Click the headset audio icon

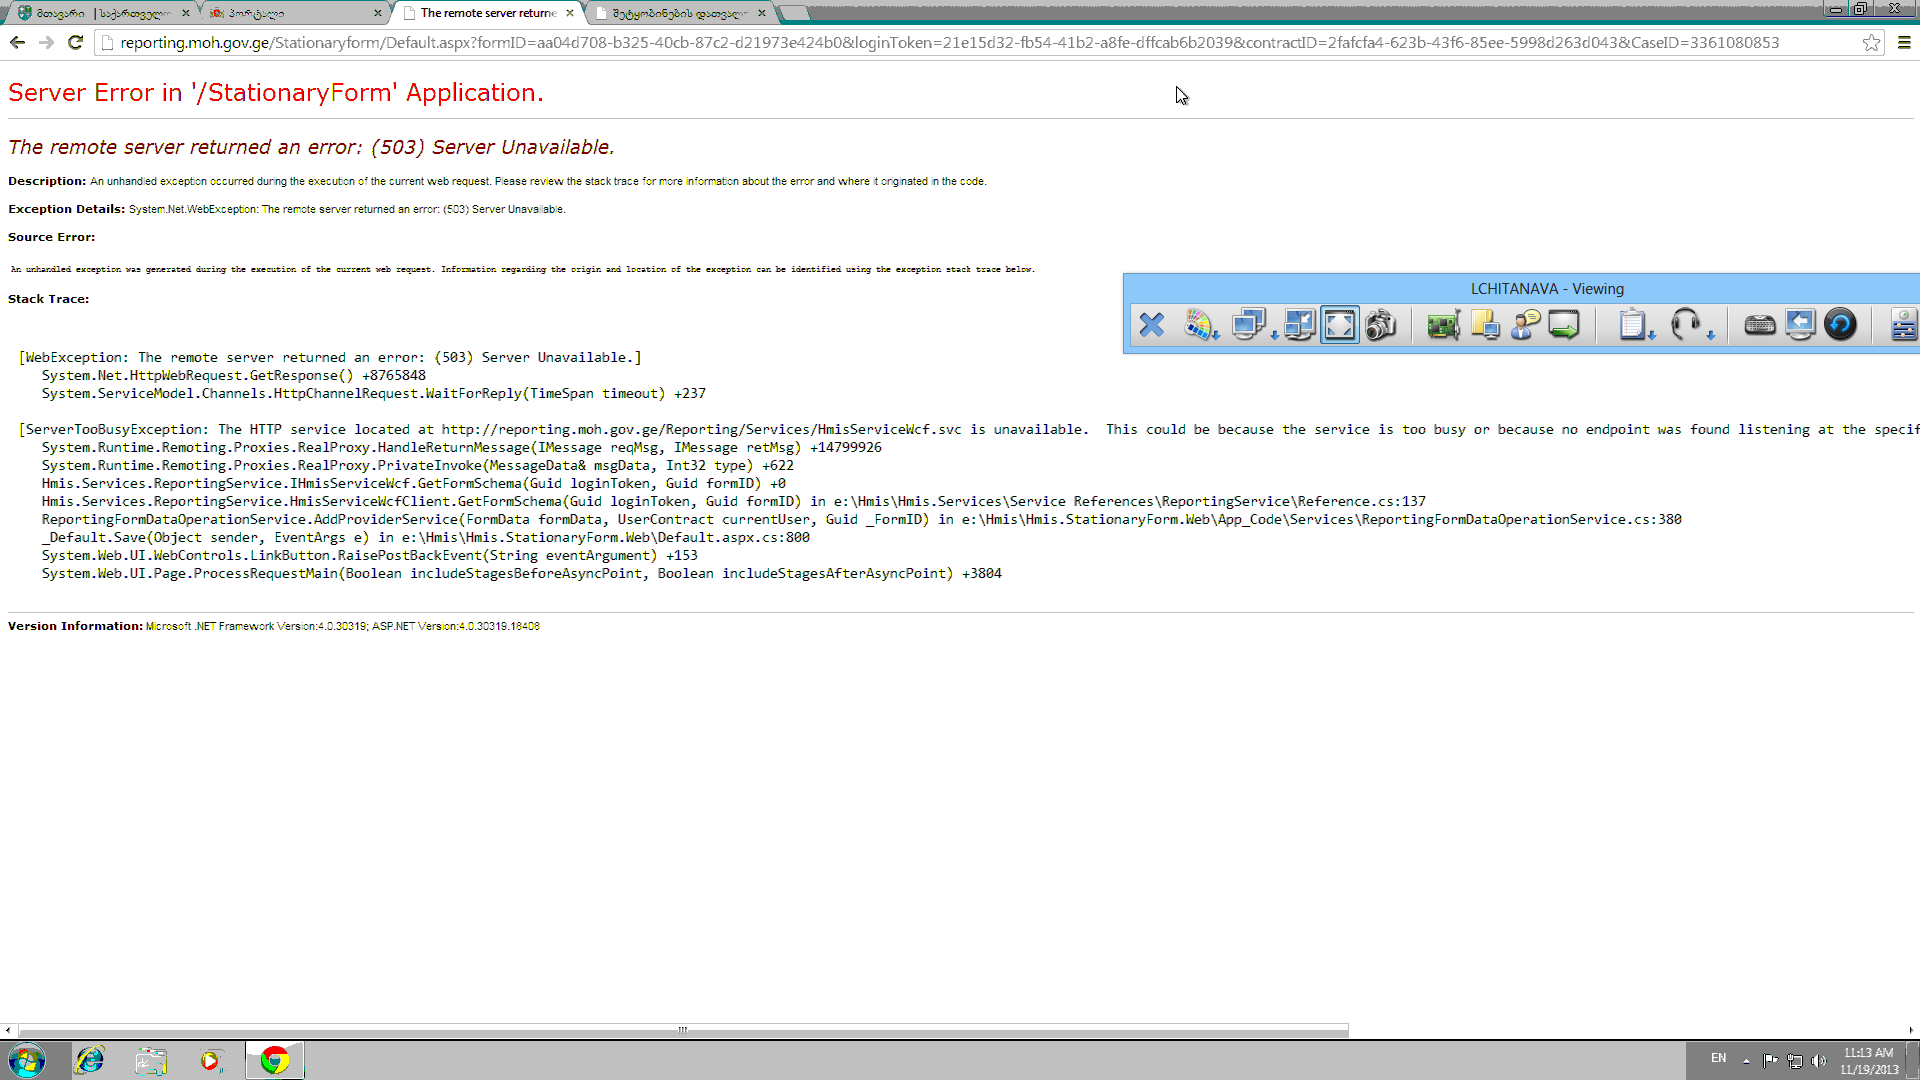(x=1686, y=324)
